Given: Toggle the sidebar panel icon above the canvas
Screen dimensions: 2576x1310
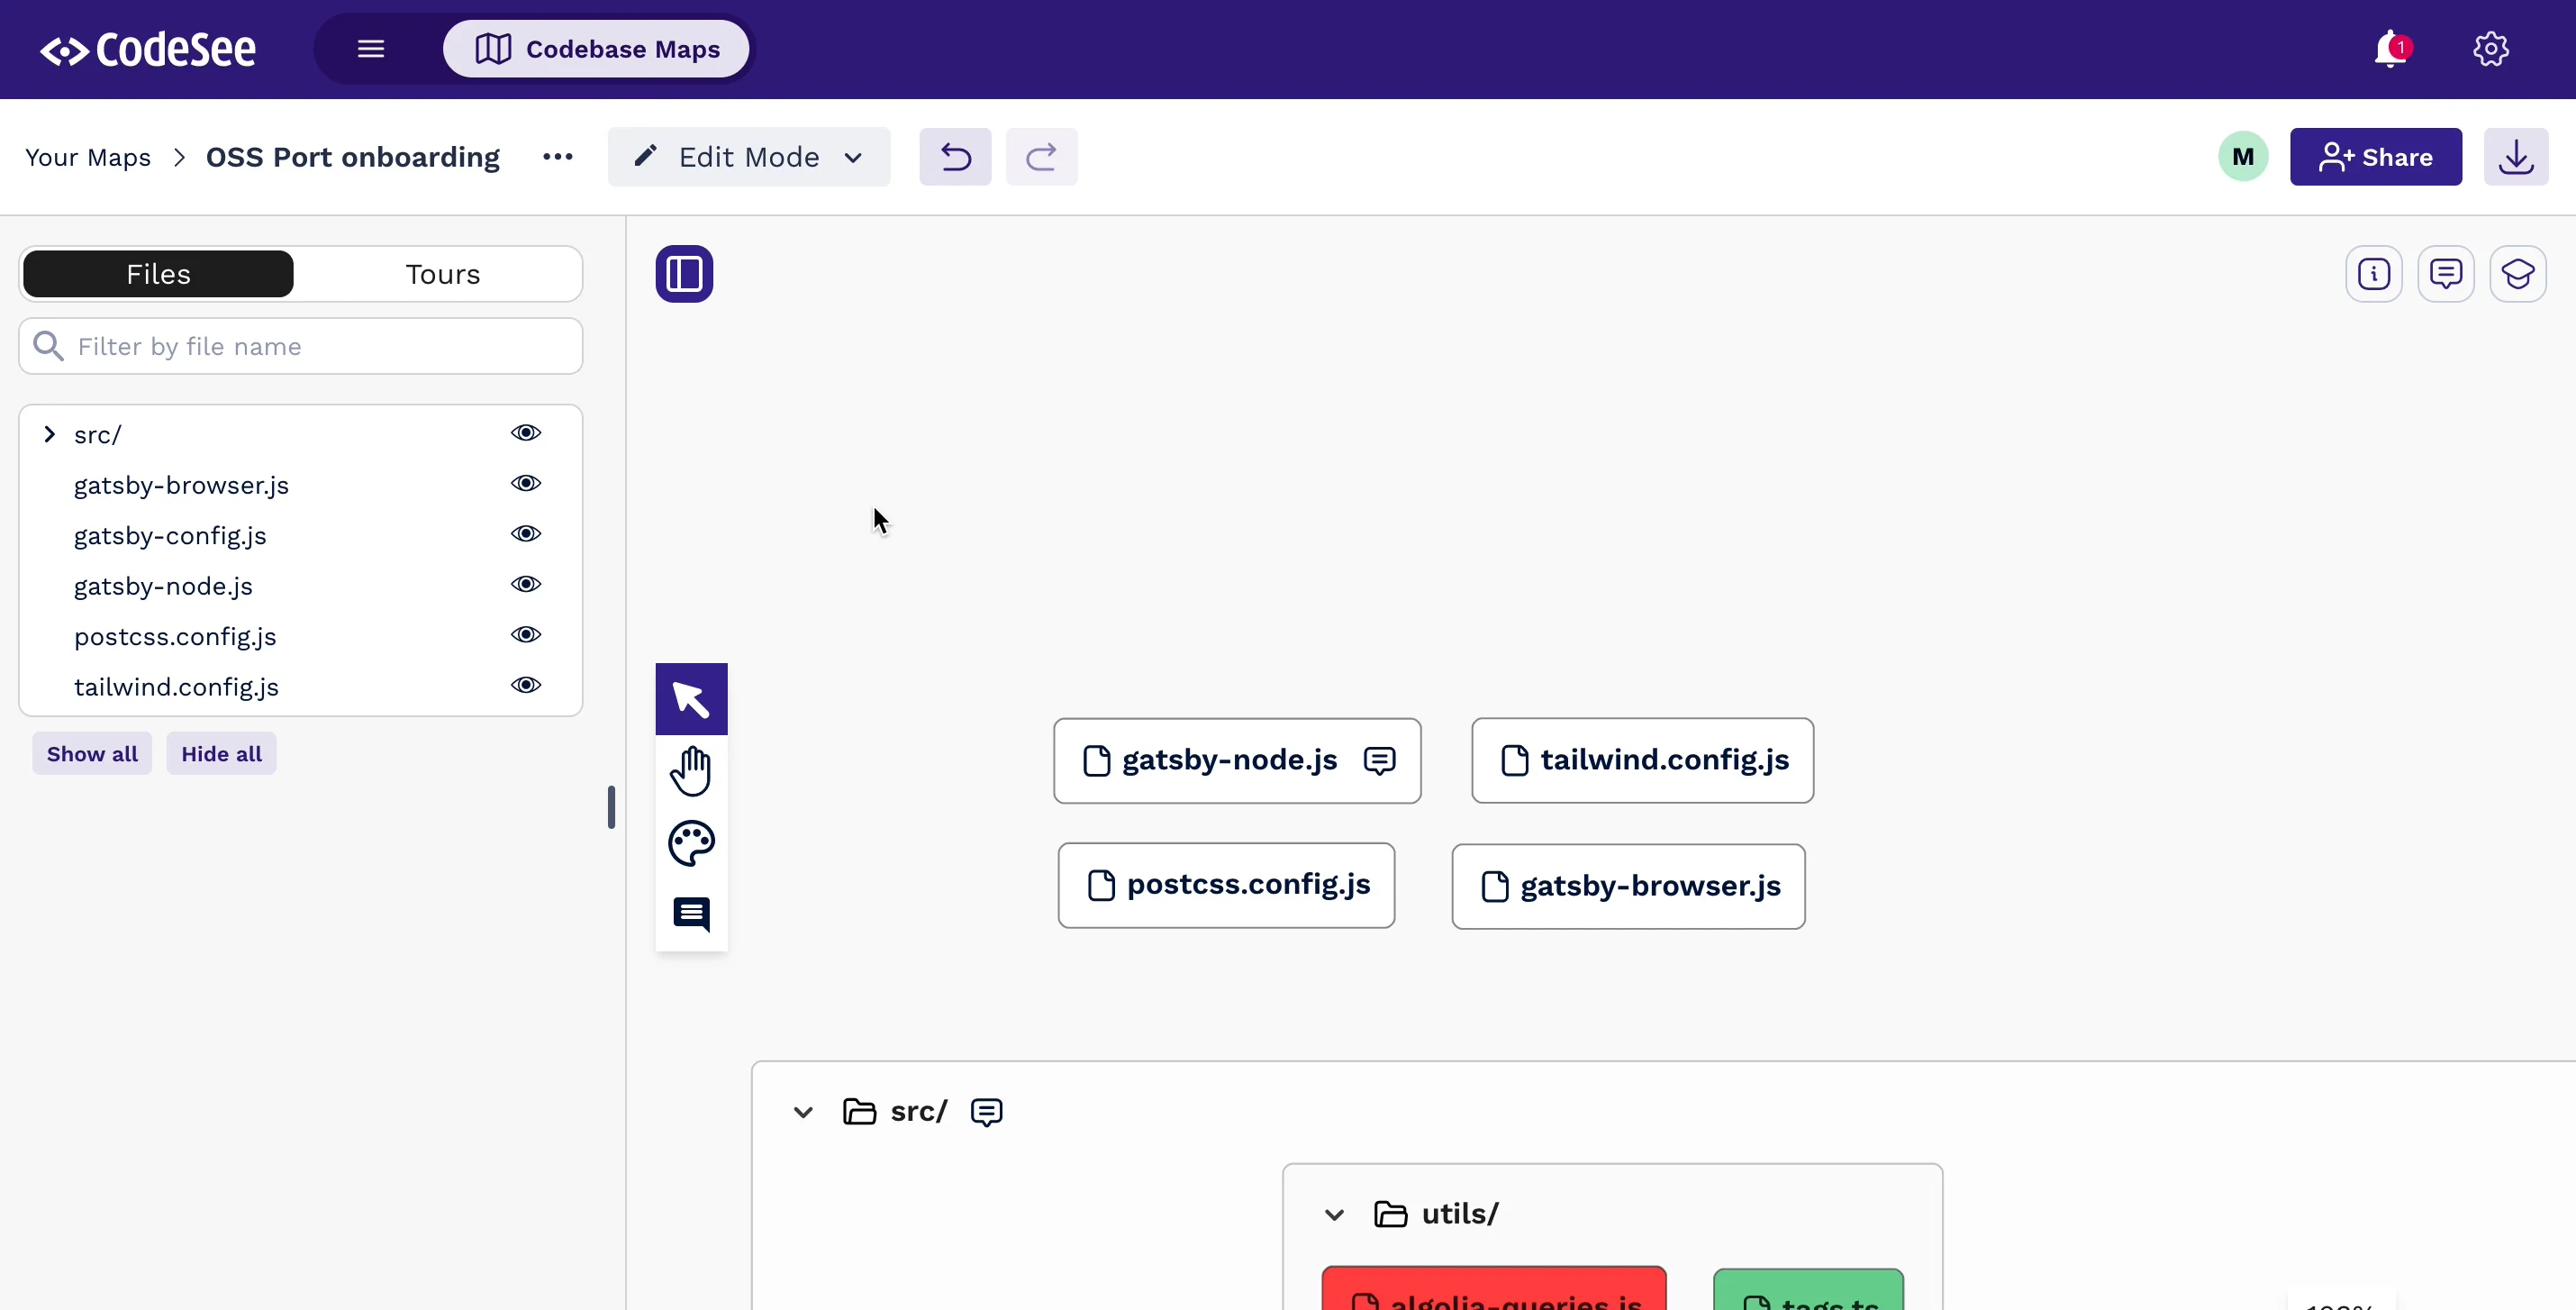Looking at the screenshot, I should click(x=684, y=273).
